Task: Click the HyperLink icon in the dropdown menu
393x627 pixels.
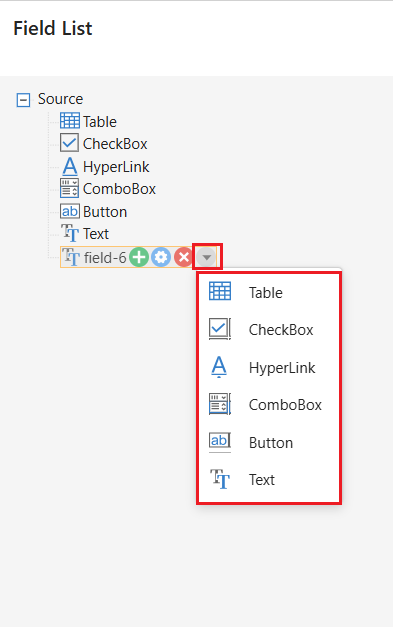Action: [219, 366]
